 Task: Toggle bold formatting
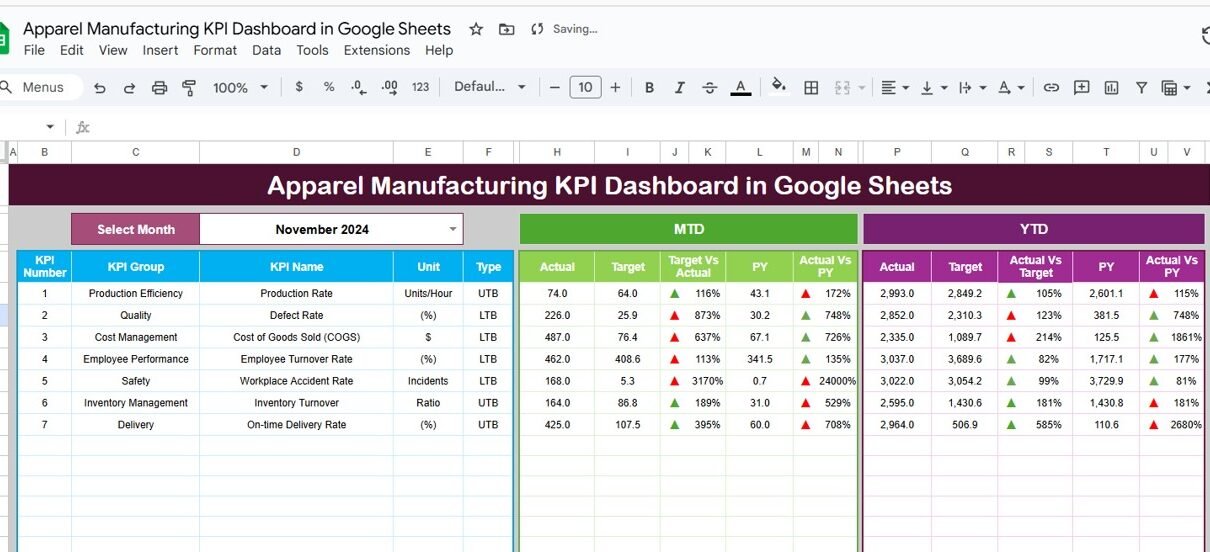click(649, 87)
